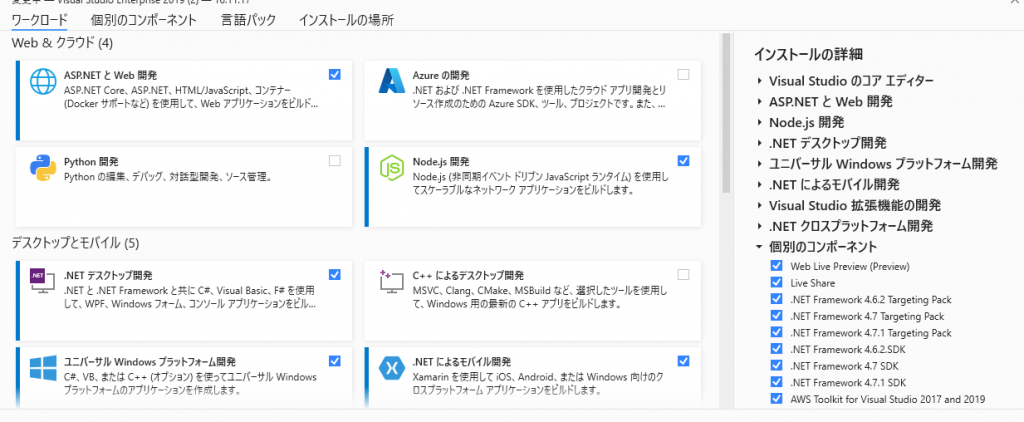Click the .NET デスクトップ開発 monitor icon
Viewport: 1024px width, 422px height.
click(x=43, y=280)
